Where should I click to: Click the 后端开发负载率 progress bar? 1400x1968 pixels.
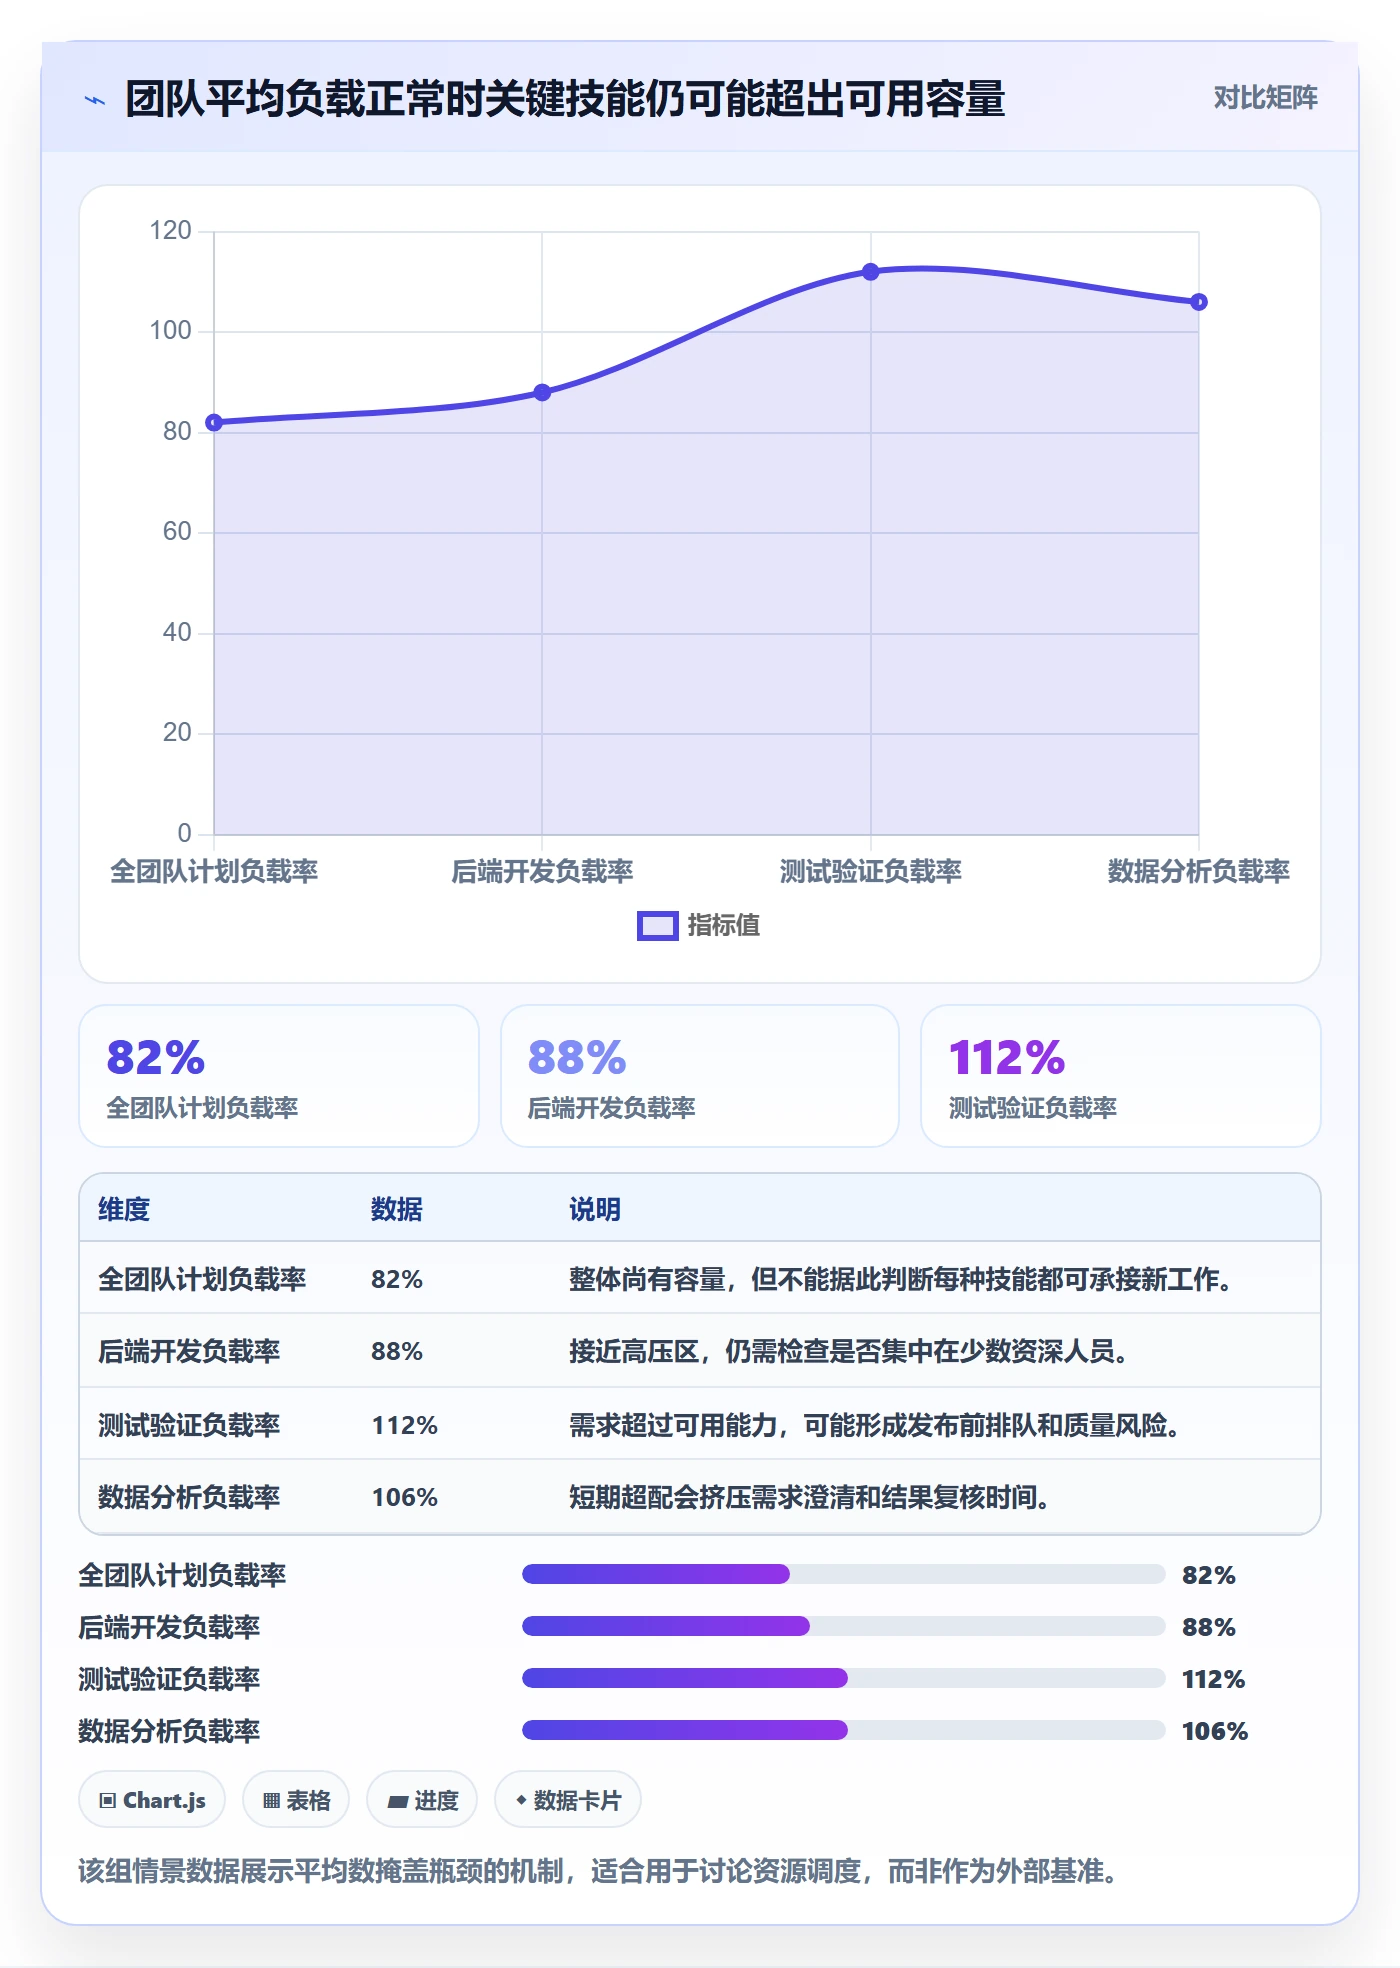tap(844, 1627)
